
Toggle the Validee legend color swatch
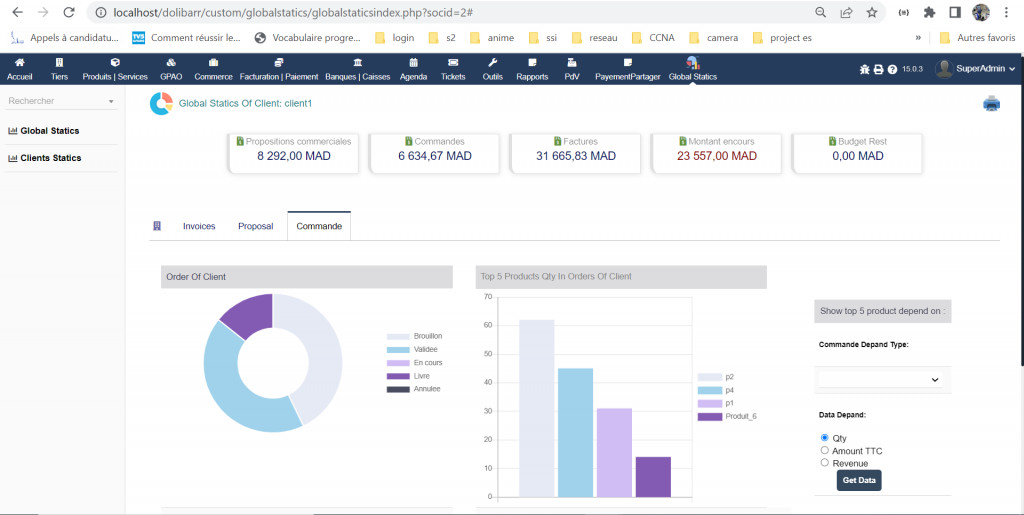click(x=398, y=350)
